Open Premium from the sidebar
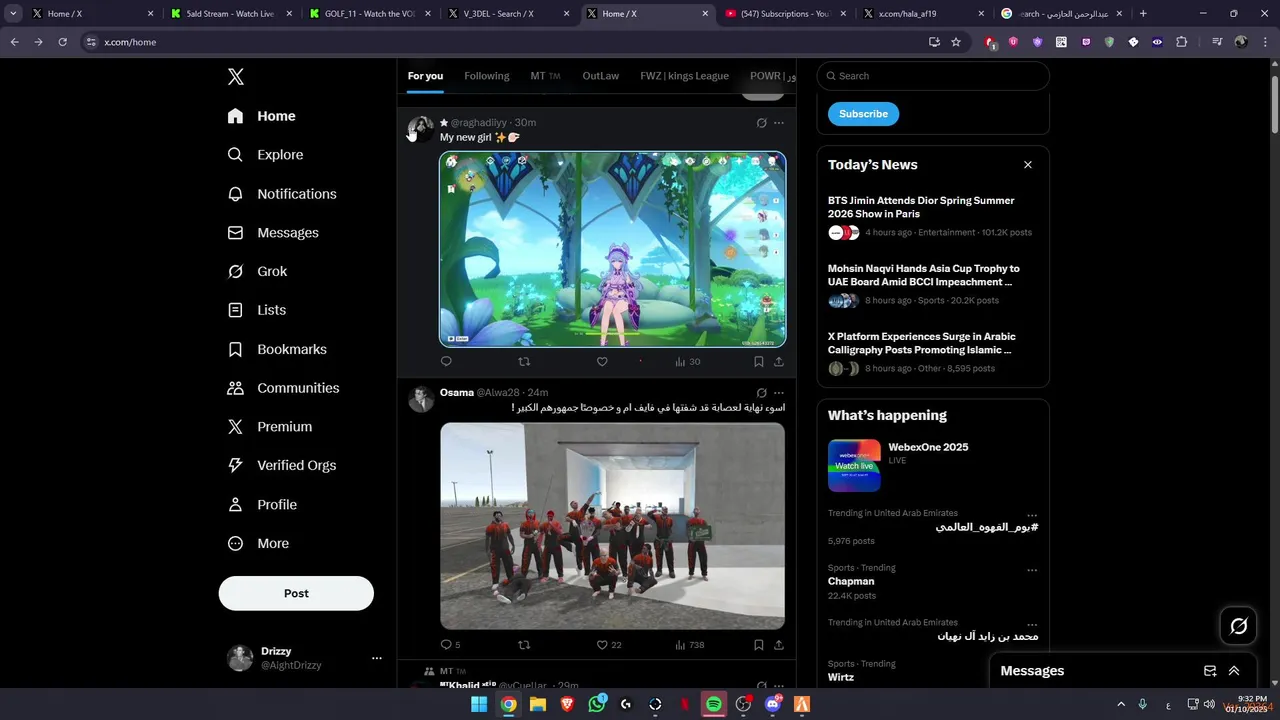This screenshot has width=1280, height=720. pyautogui.click(x=269, y=427)
